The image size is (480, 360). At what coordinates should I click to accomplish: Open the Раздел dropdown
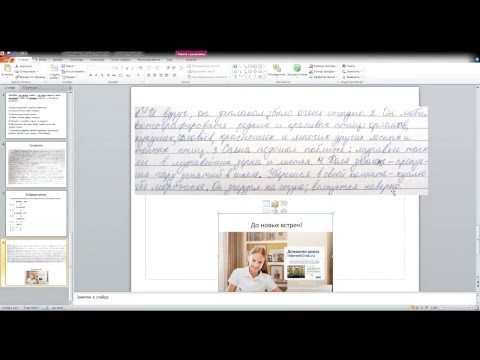69,77
